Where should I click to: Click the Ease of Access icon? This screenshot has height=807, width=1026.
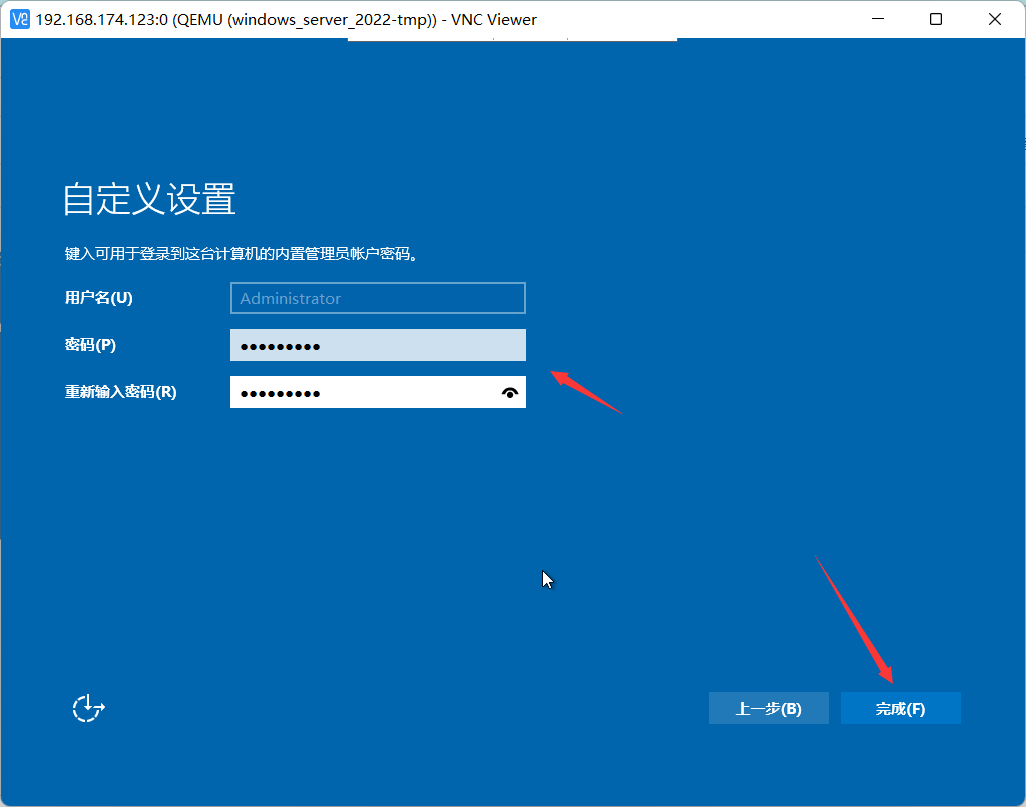point(88,708)
